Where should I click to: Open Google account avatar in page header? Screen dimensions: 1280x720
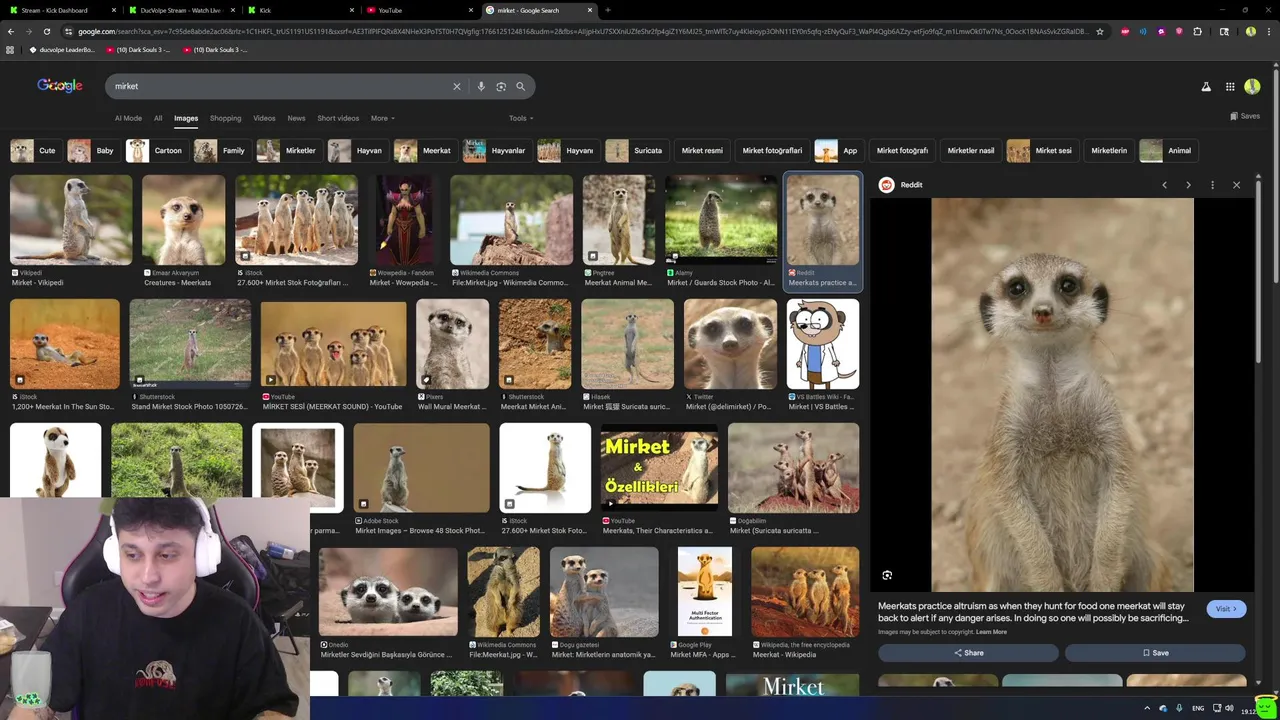click(x=1252, y=87)
